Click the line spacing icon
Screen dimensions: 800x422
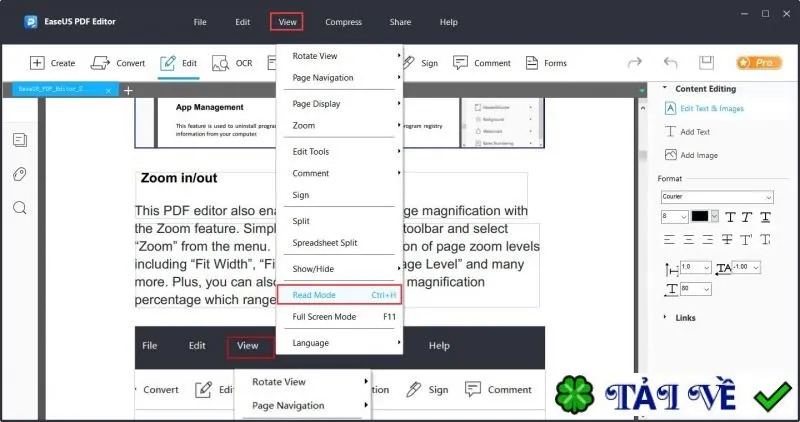[671, 269]
